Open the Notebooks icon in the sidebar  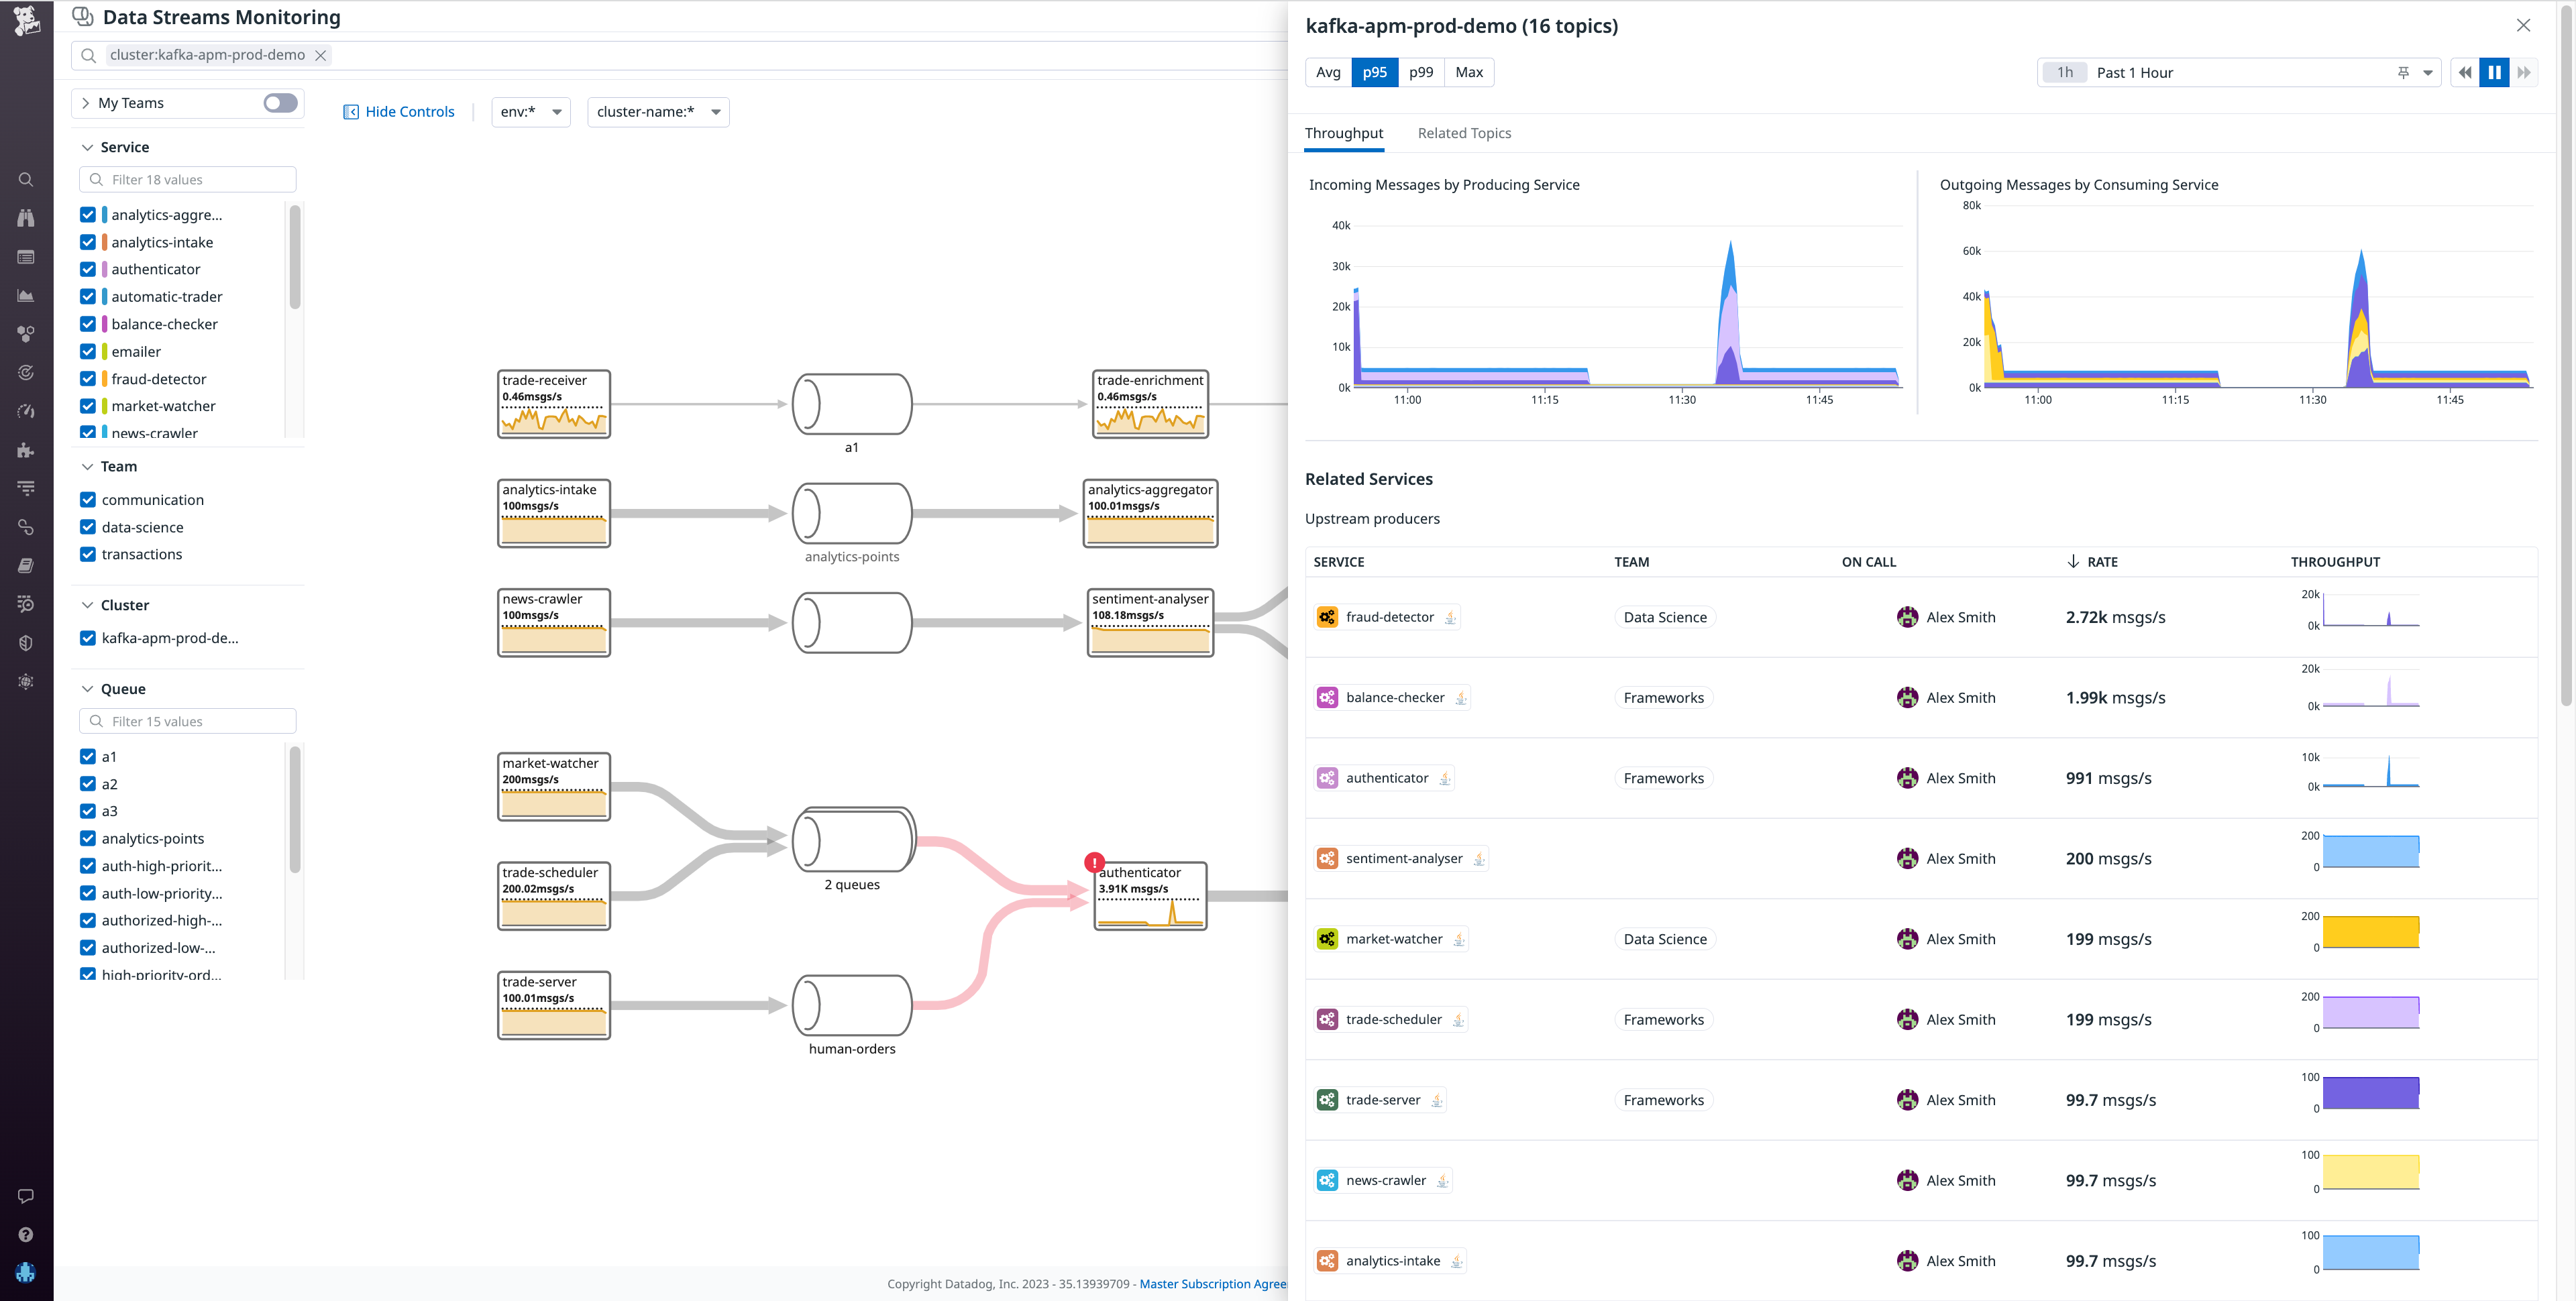click(26, 565)
